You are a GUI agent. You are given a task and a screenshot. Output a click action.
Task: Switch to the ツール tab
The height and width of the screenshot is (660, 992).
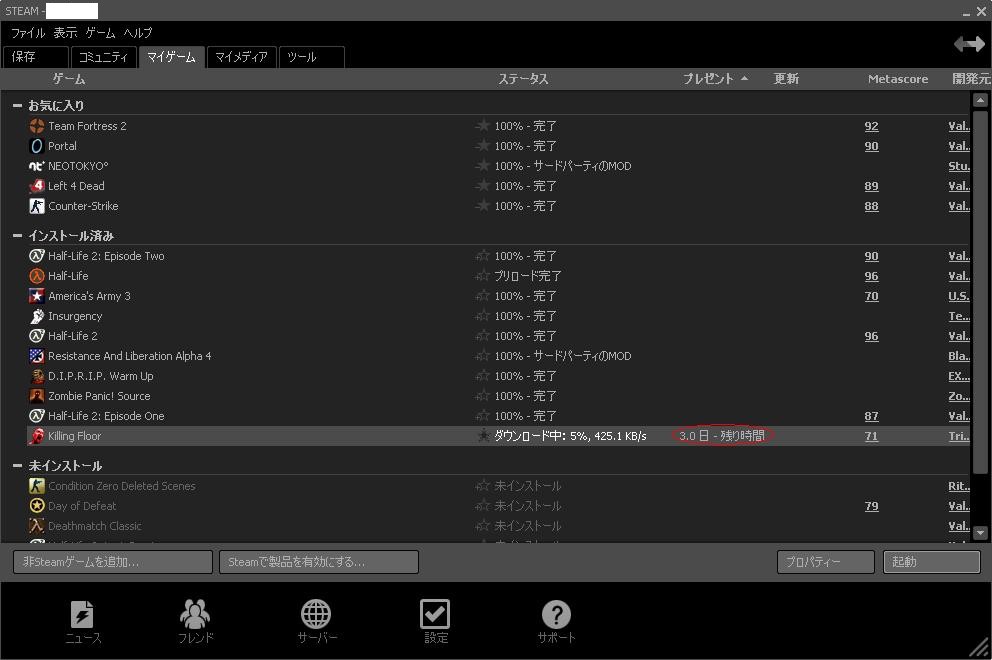311,57
